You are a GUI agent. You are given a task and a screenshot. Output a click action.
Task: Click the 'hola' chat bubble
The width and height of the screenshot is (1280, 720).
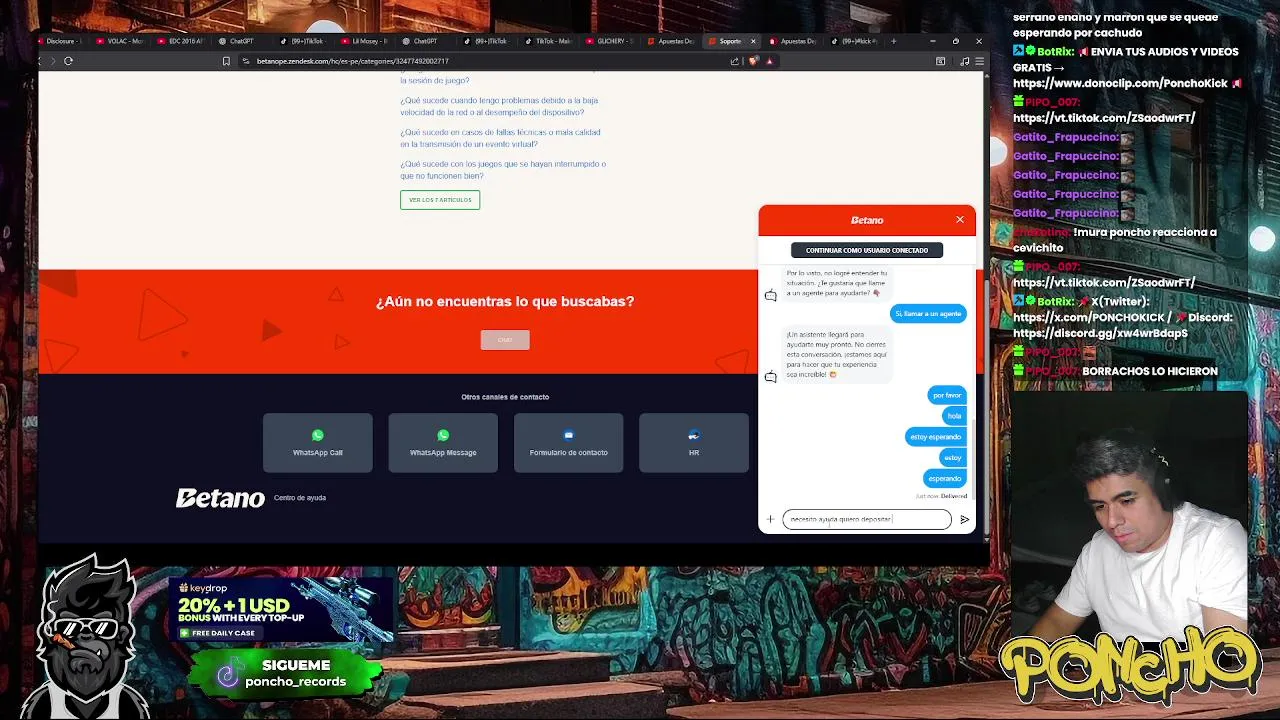click(x=954, y=416)
